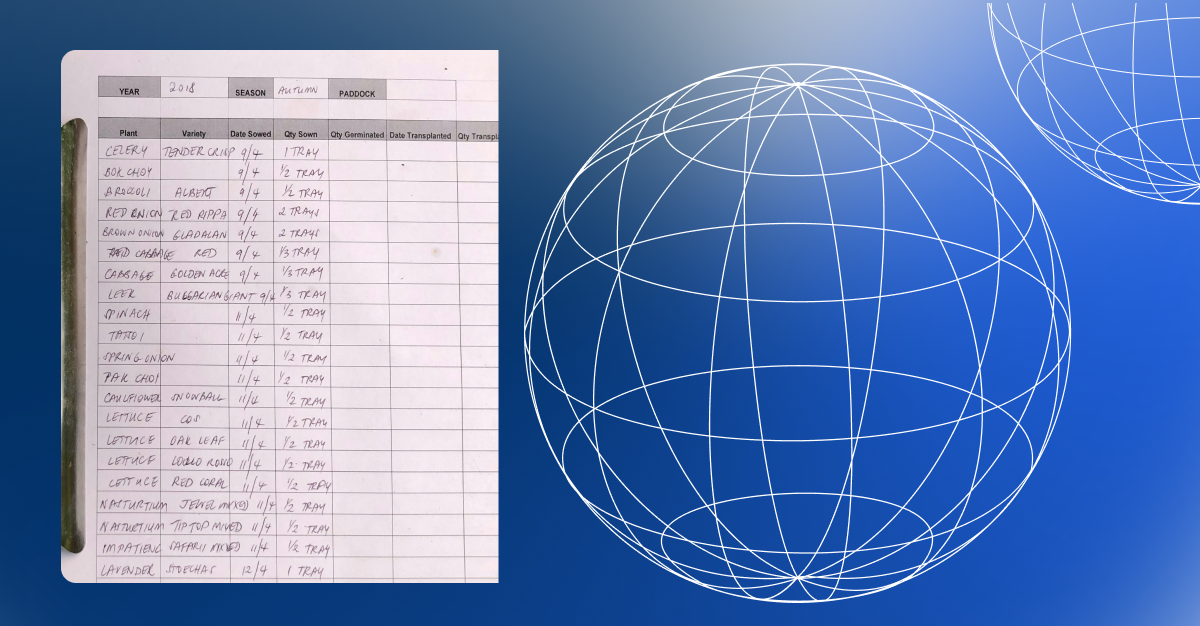Click the Date Sowed column header
Image resolution: width=1200 pixels, height=626 pixels.
(250, 133)
